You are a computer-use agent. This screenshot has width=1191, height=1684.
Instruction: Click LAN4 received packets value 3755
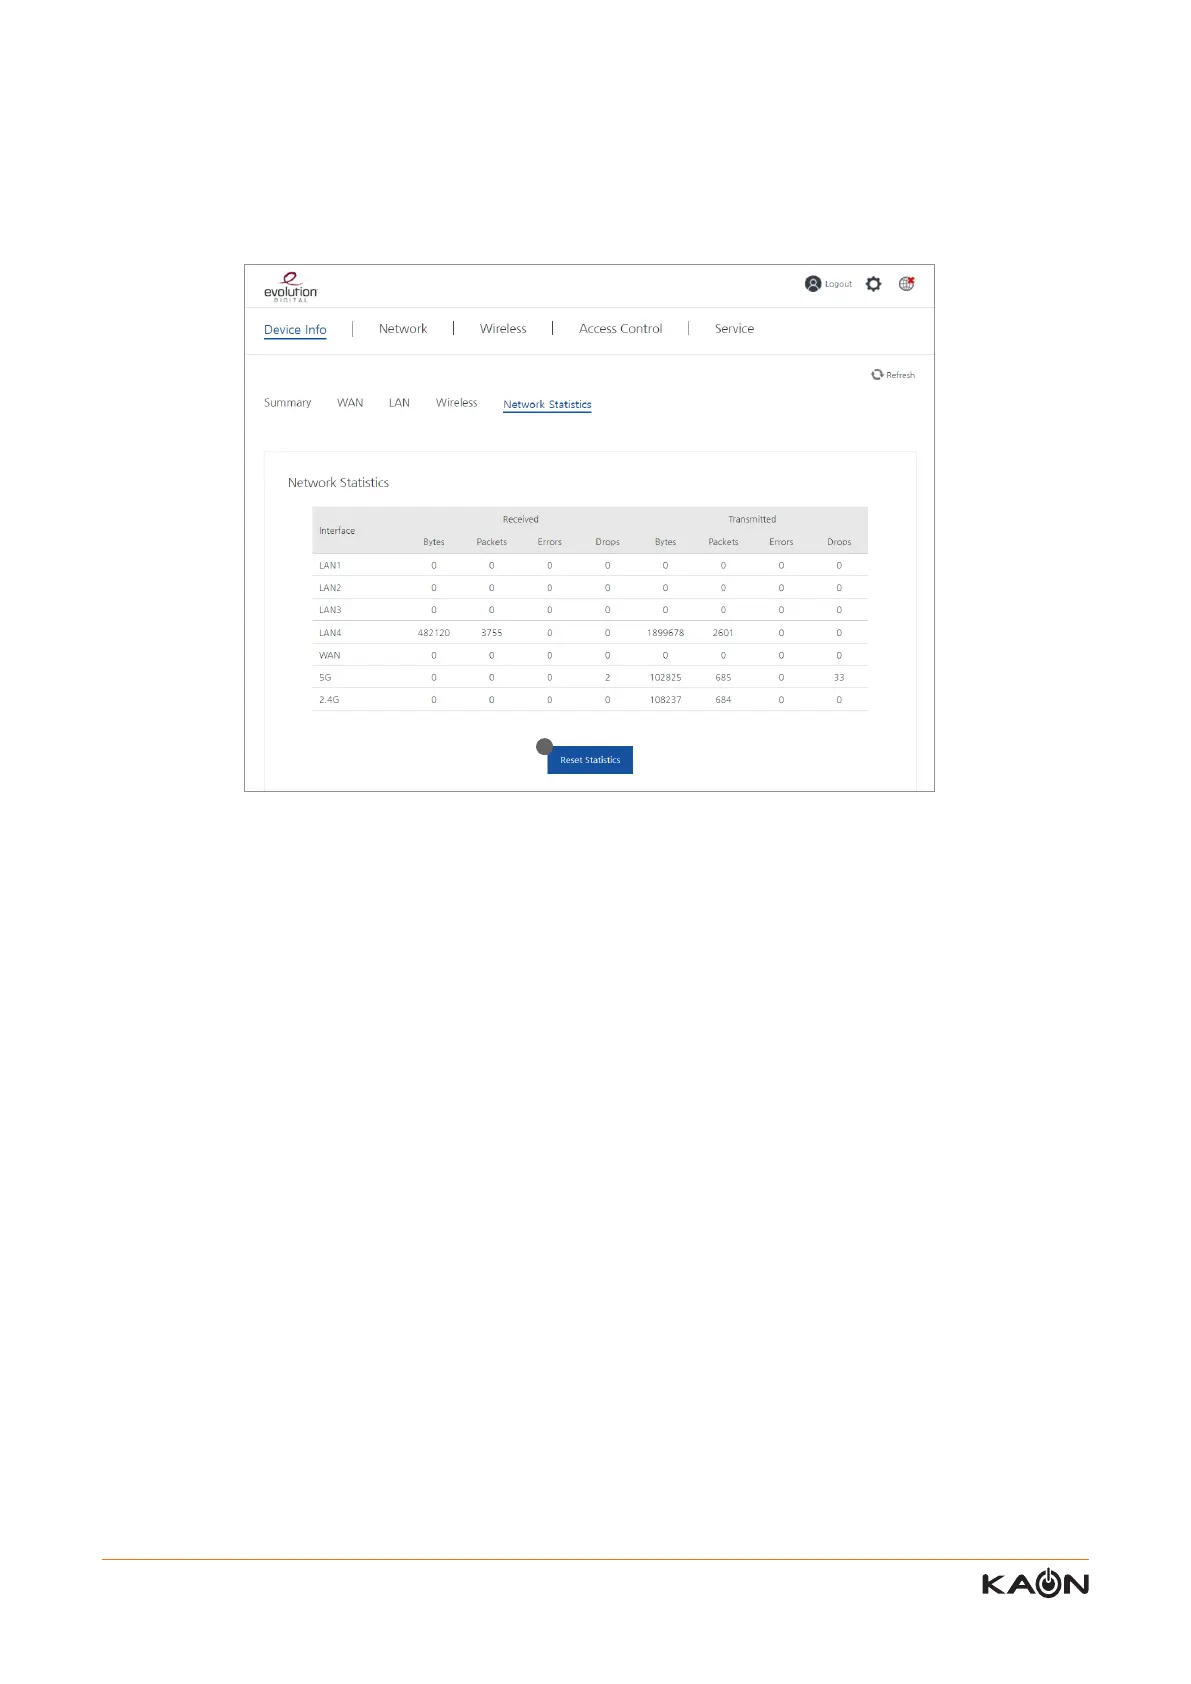[x=492, y=633]
